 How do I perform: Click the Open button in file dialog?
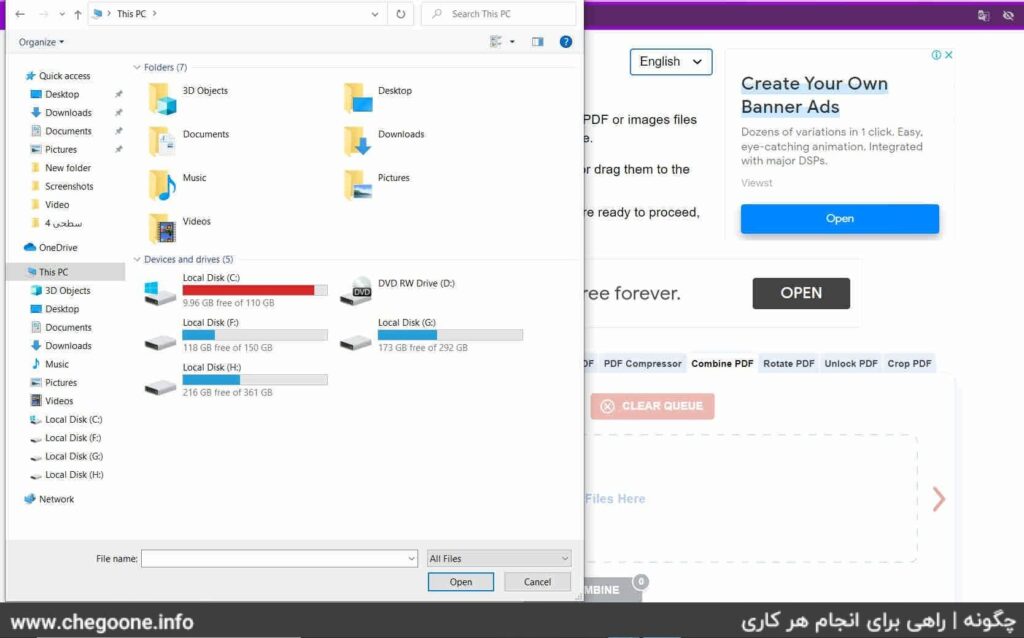pyautogui.click(x=460, y=582)
